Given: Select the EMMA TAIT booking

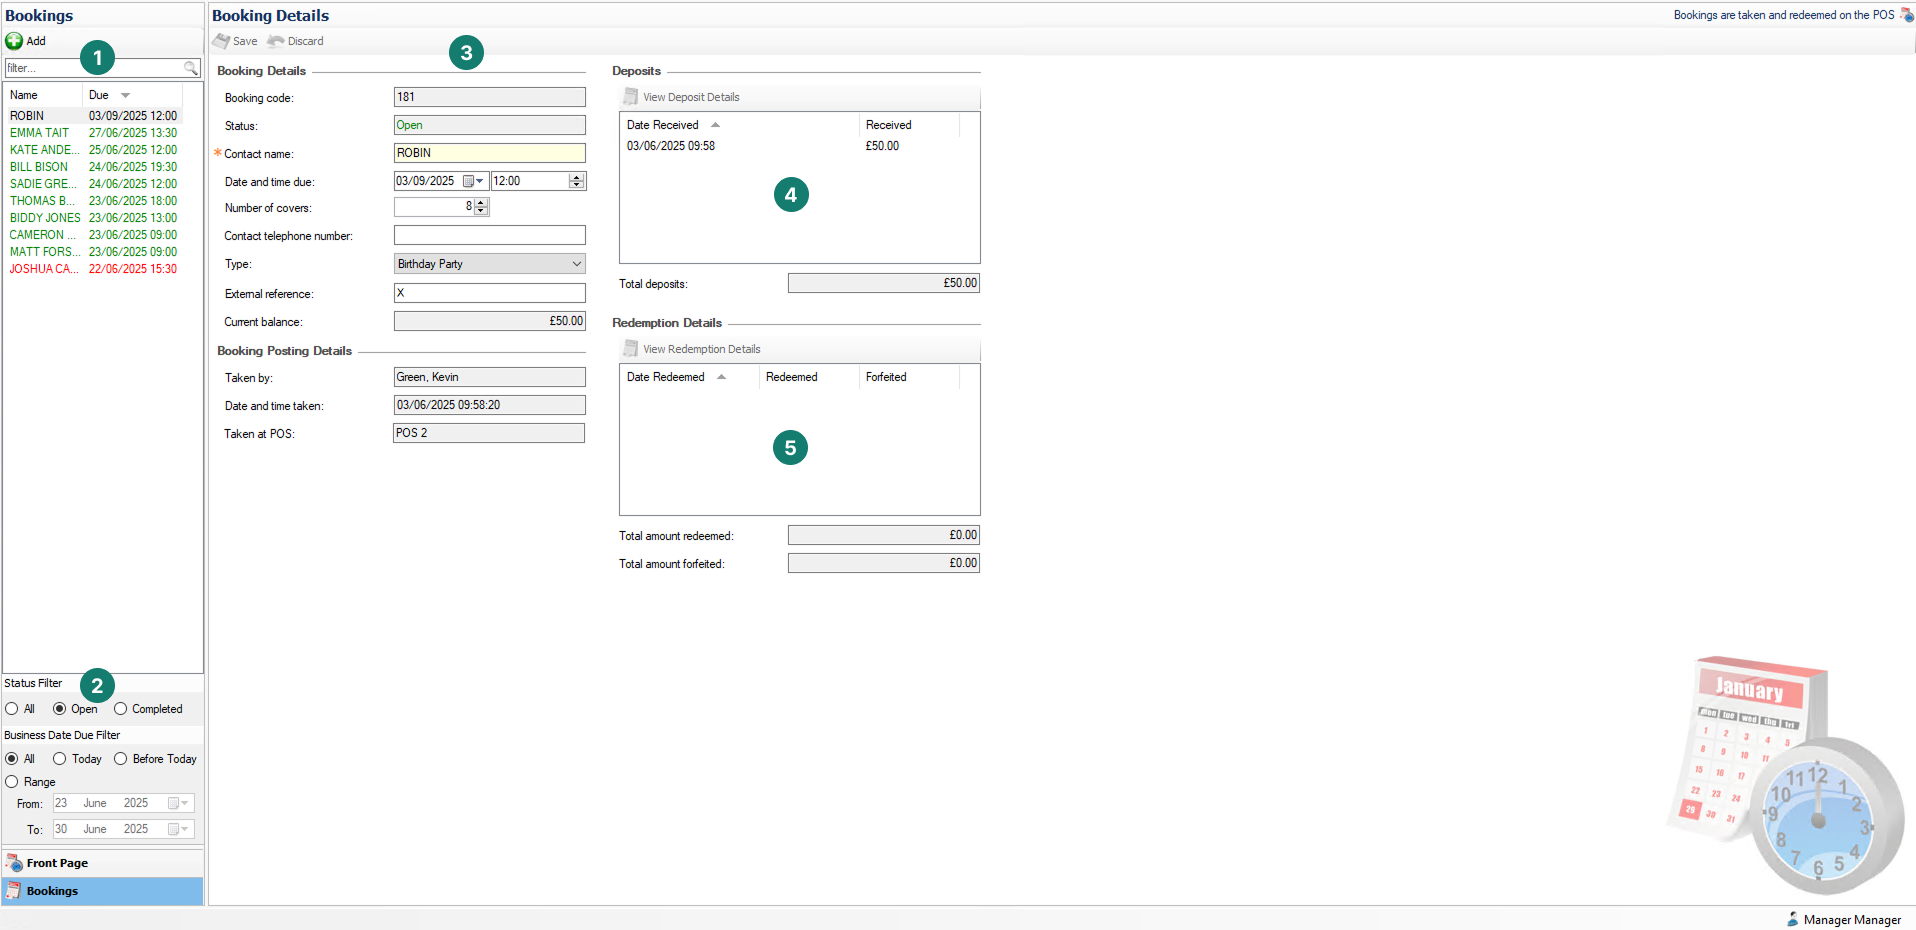Looking at the screenshot, I should 40,133.
